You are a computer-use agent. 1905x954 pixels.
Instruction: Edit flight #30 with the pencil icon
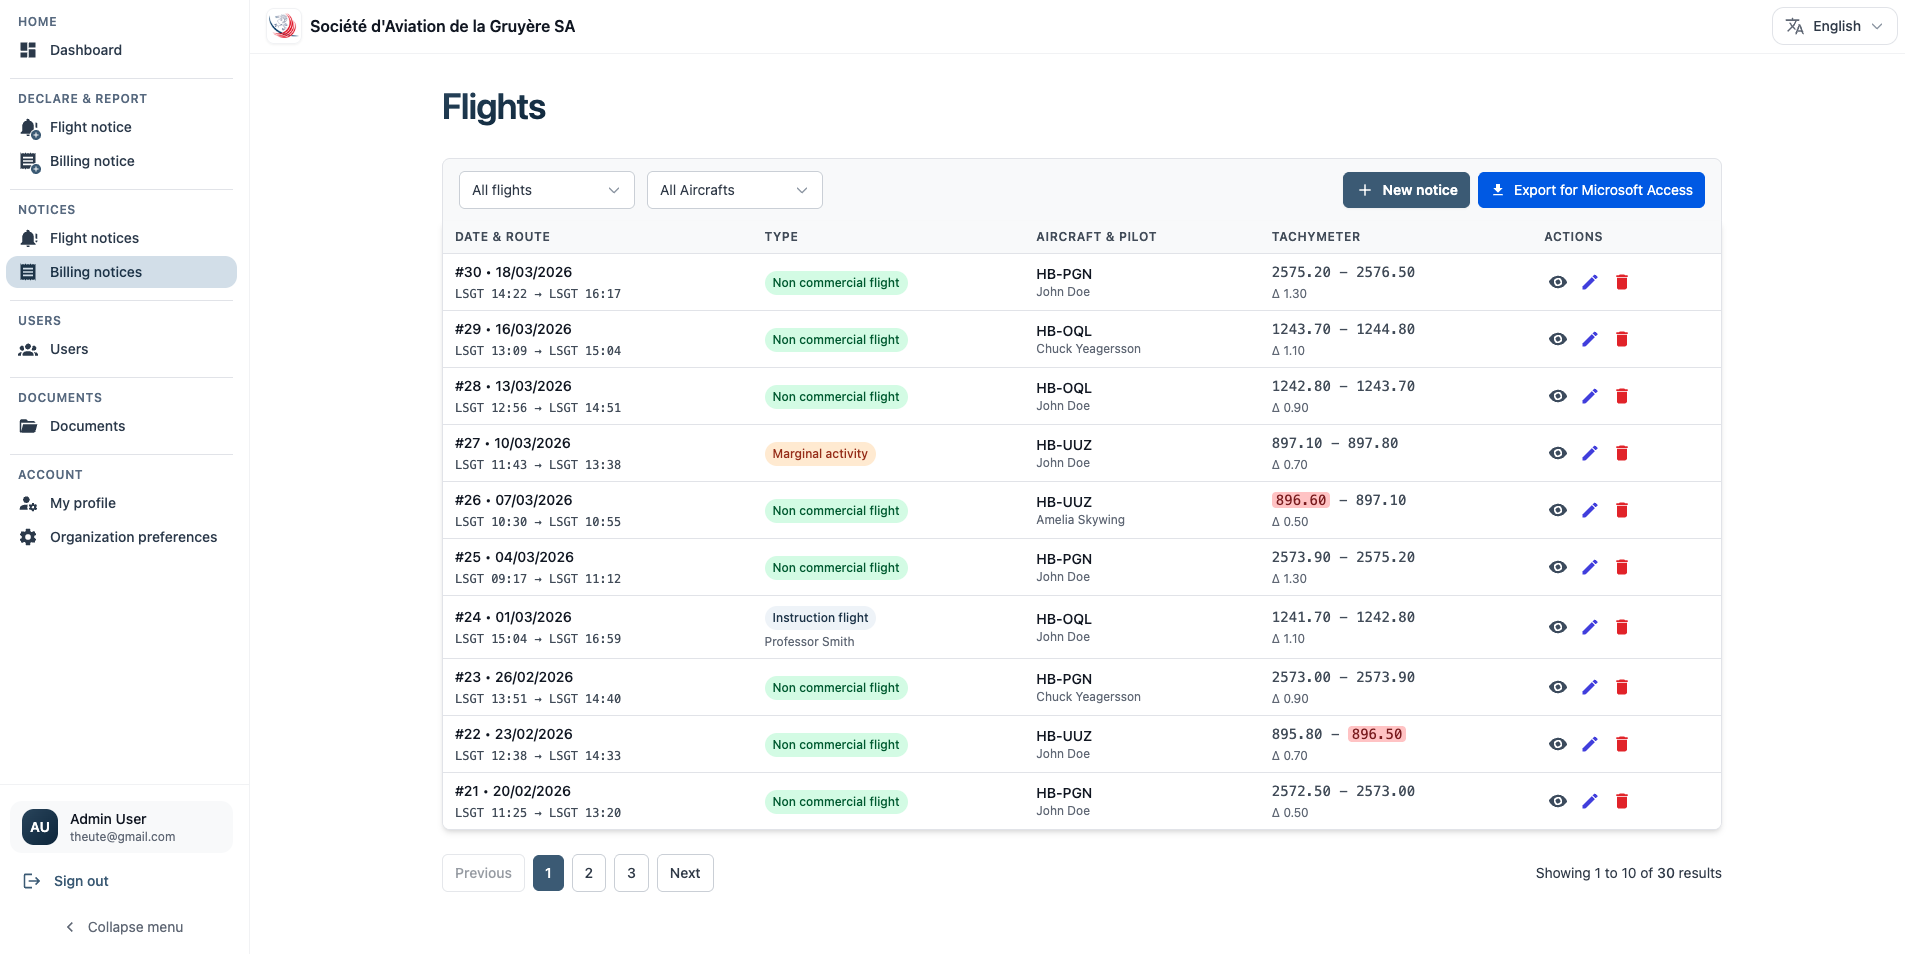tap(1590, 282)
